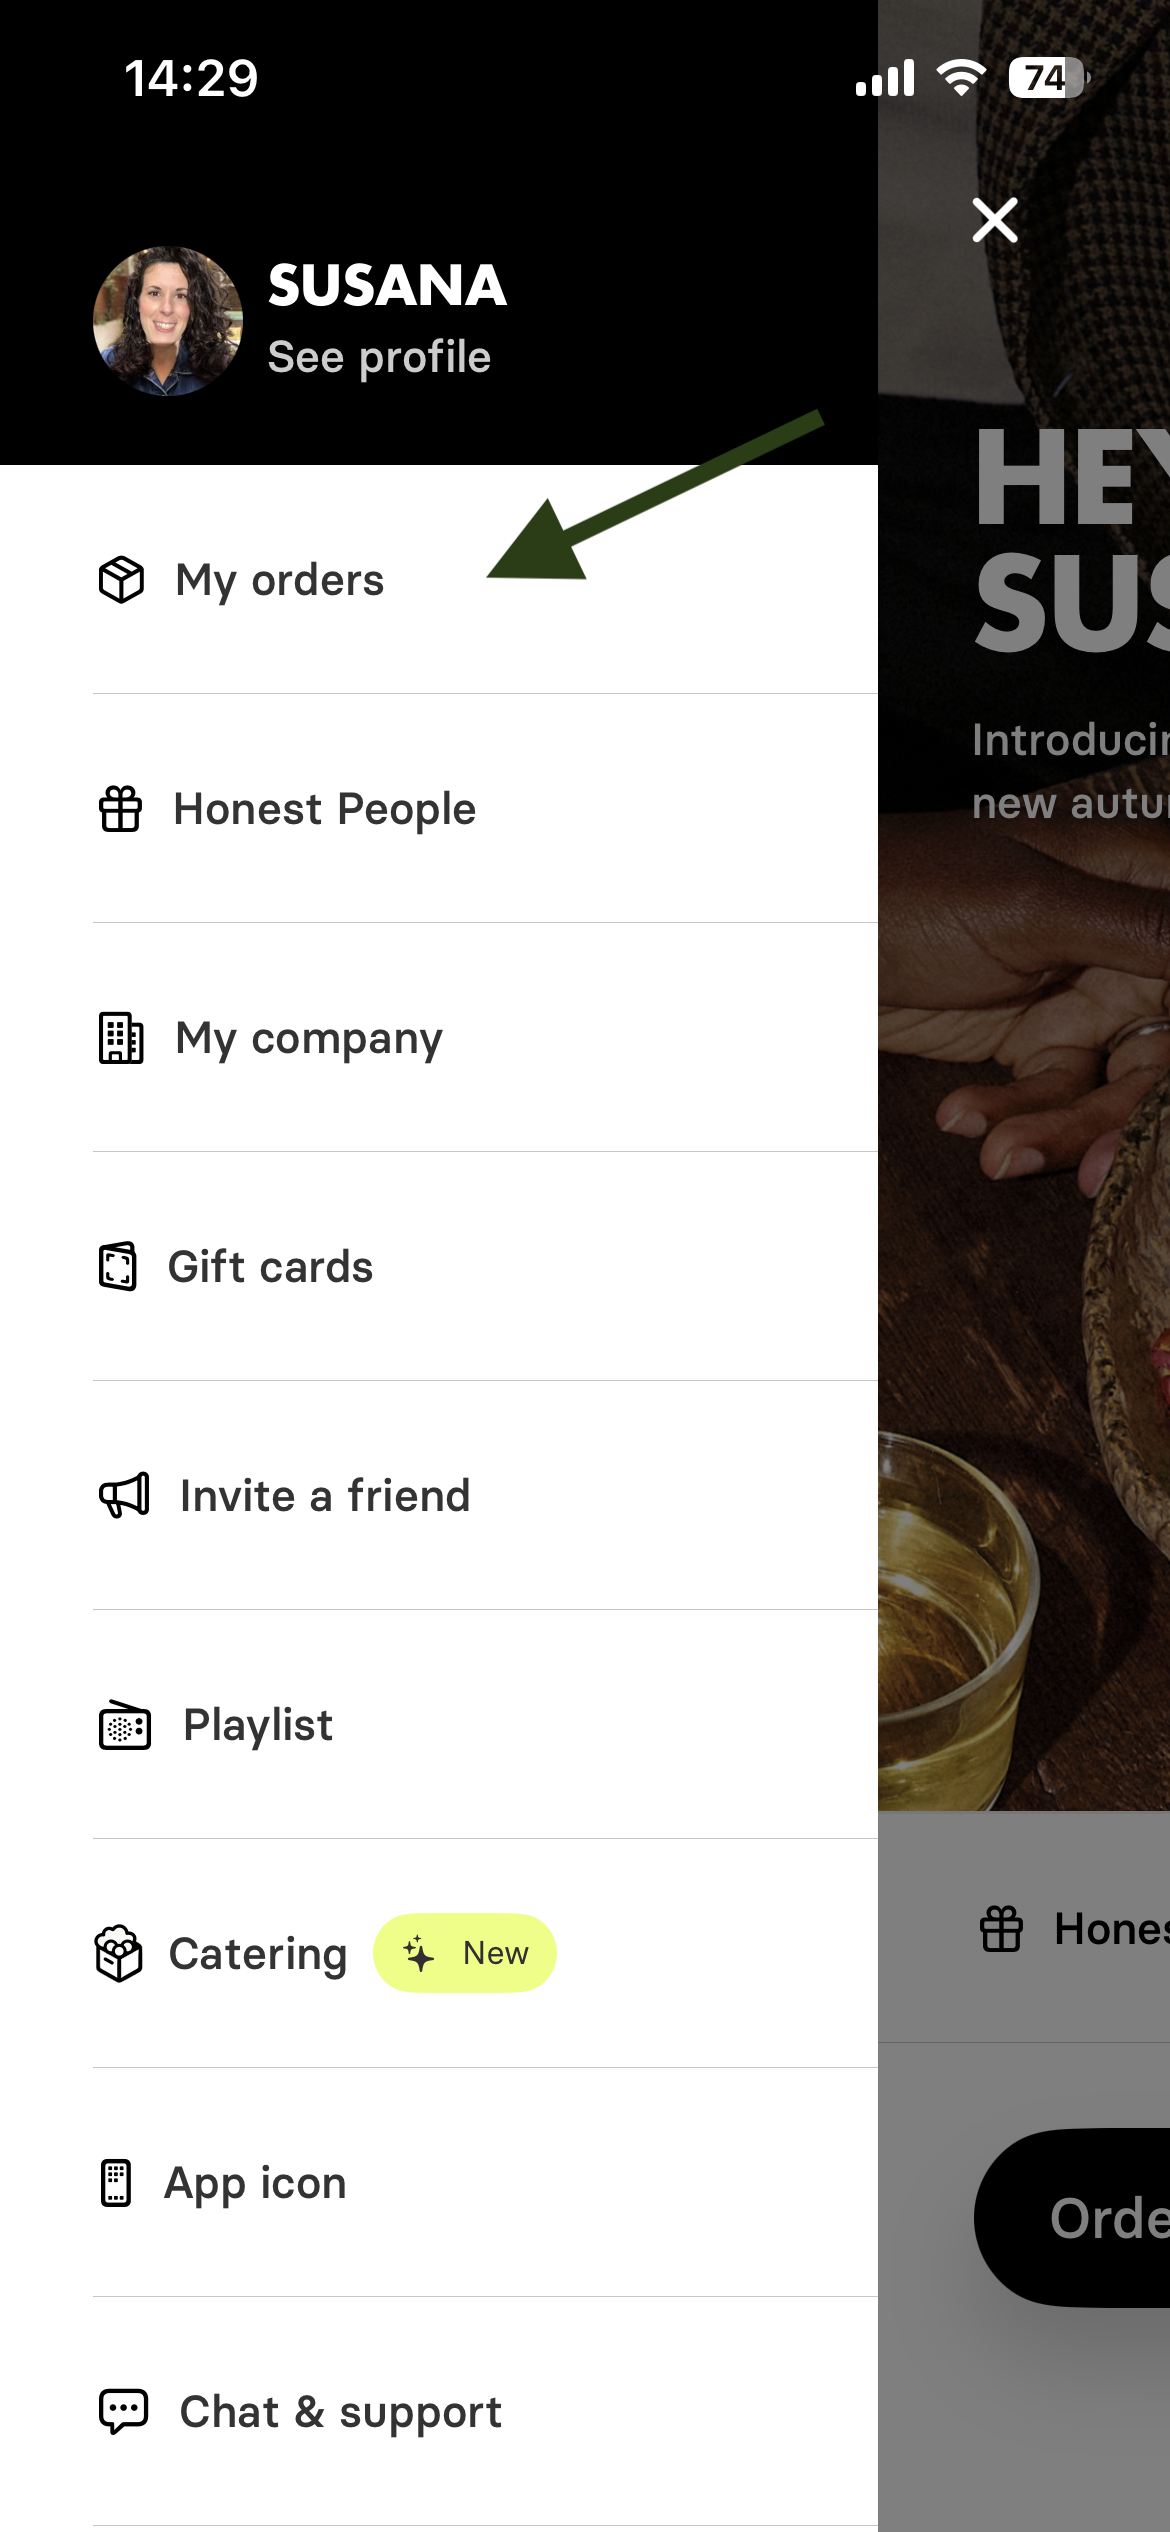Tap Susana's profile photo
This screenshot has width=1170, height=2532.
point(168,321)
